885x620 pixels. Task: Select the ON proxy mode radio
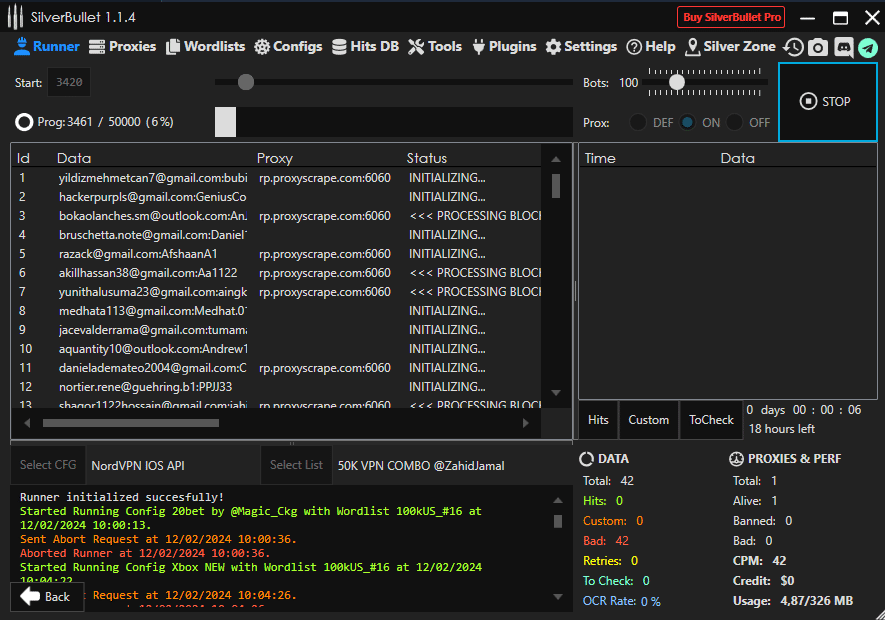click(x=688, y=123)
